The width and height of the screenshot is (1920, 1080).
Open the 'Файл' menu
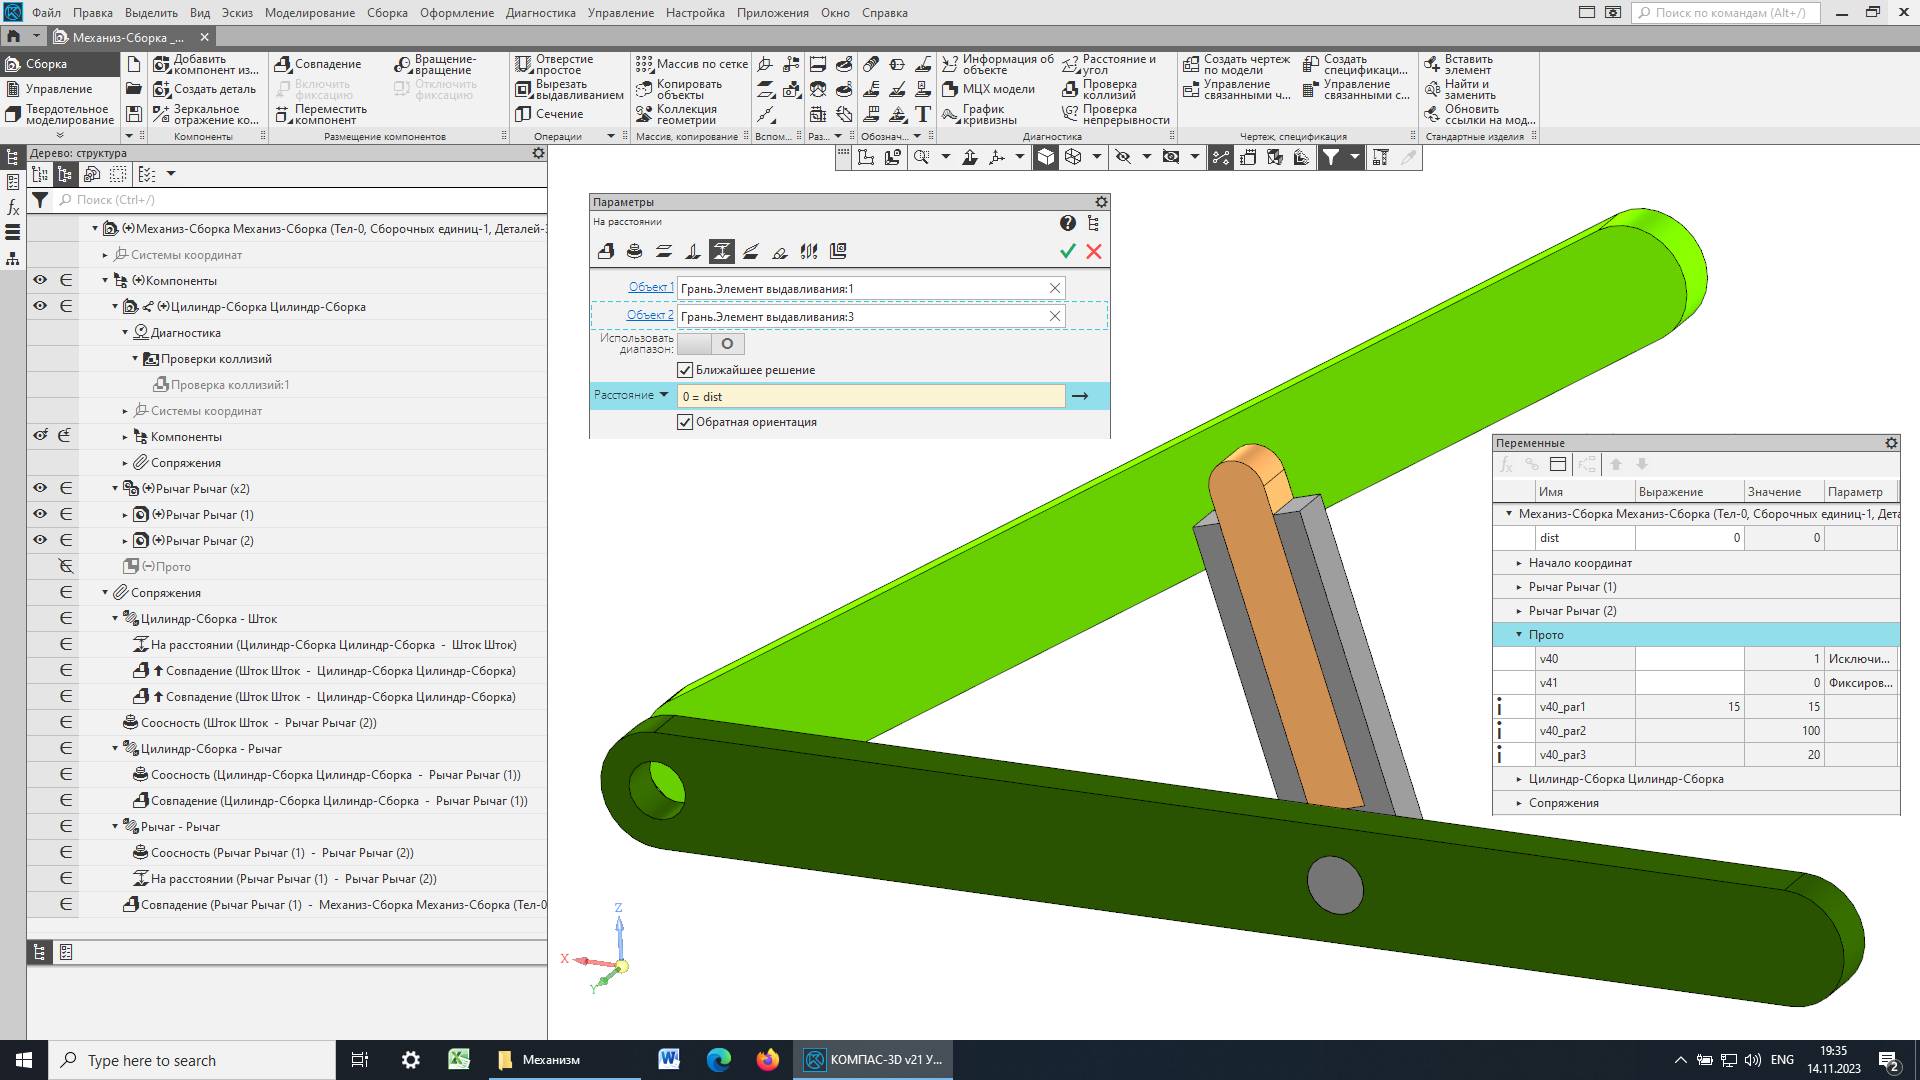(46, 13)
